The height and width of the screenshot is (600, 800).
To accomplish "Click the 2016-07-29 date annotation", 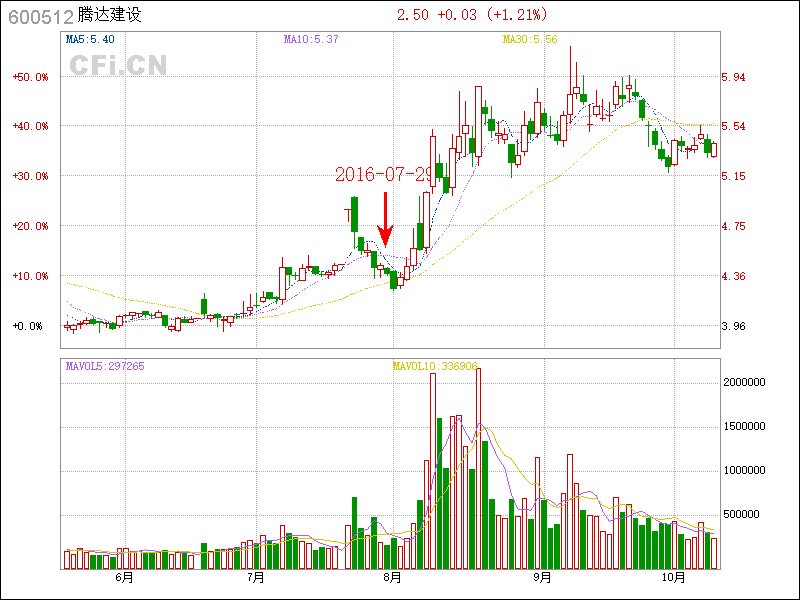I will (383, 175).
